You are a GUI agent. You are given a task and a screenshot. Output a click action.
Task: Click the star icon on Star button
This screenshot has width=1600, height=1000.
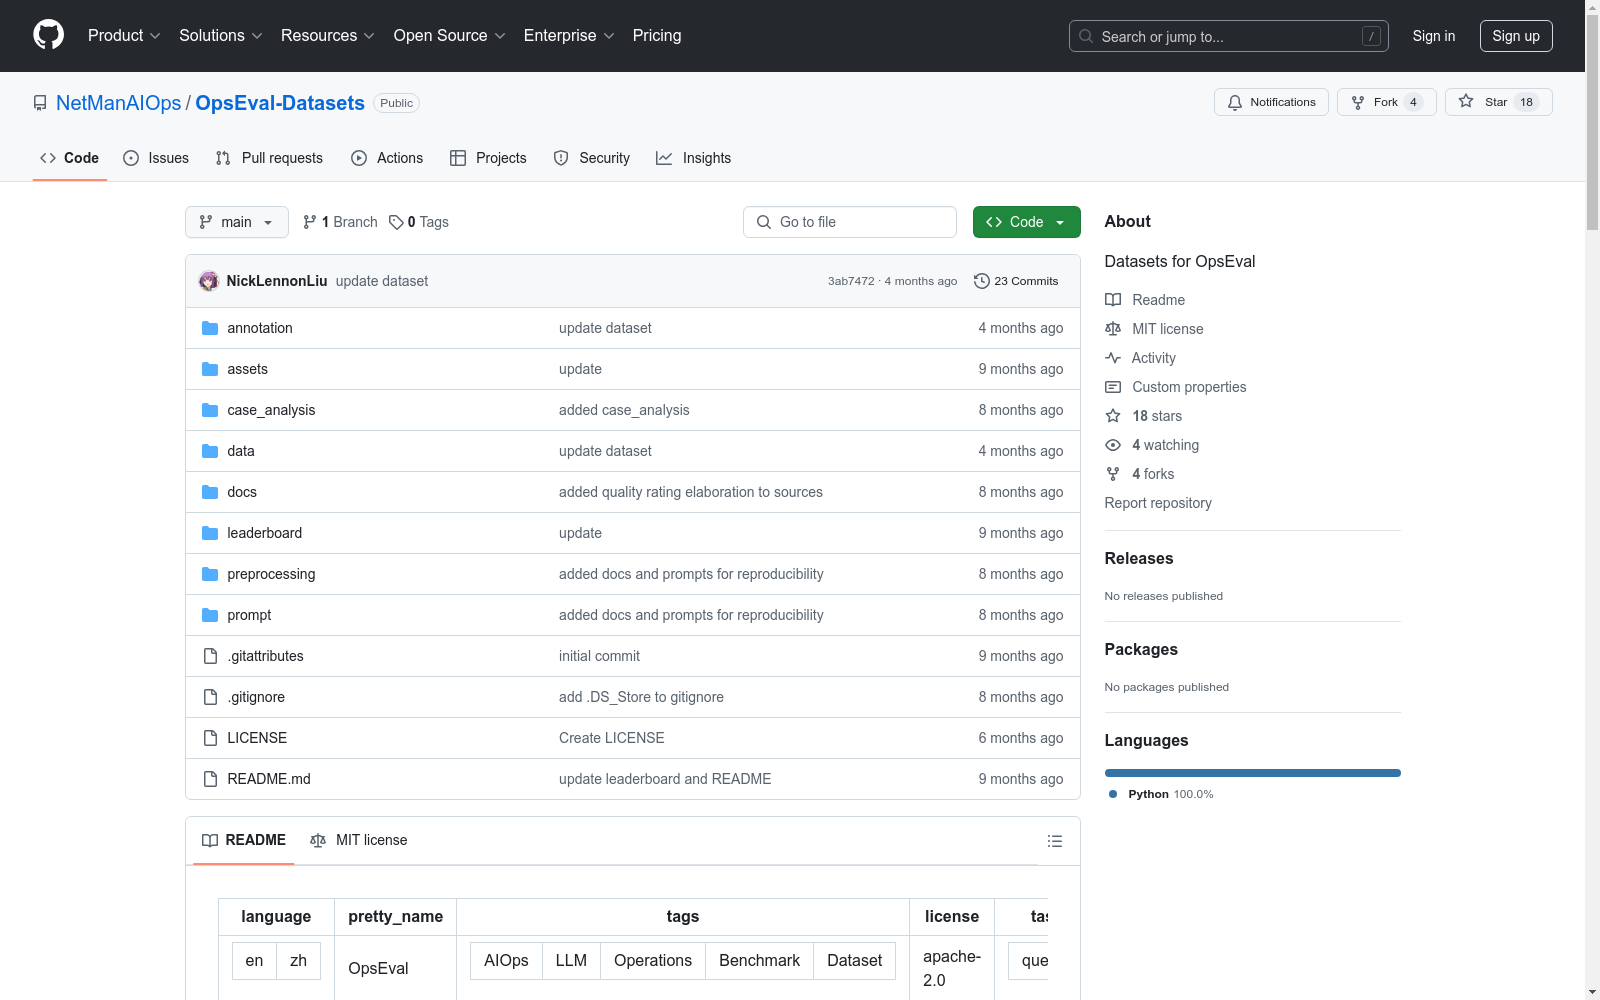[1466, 101]
